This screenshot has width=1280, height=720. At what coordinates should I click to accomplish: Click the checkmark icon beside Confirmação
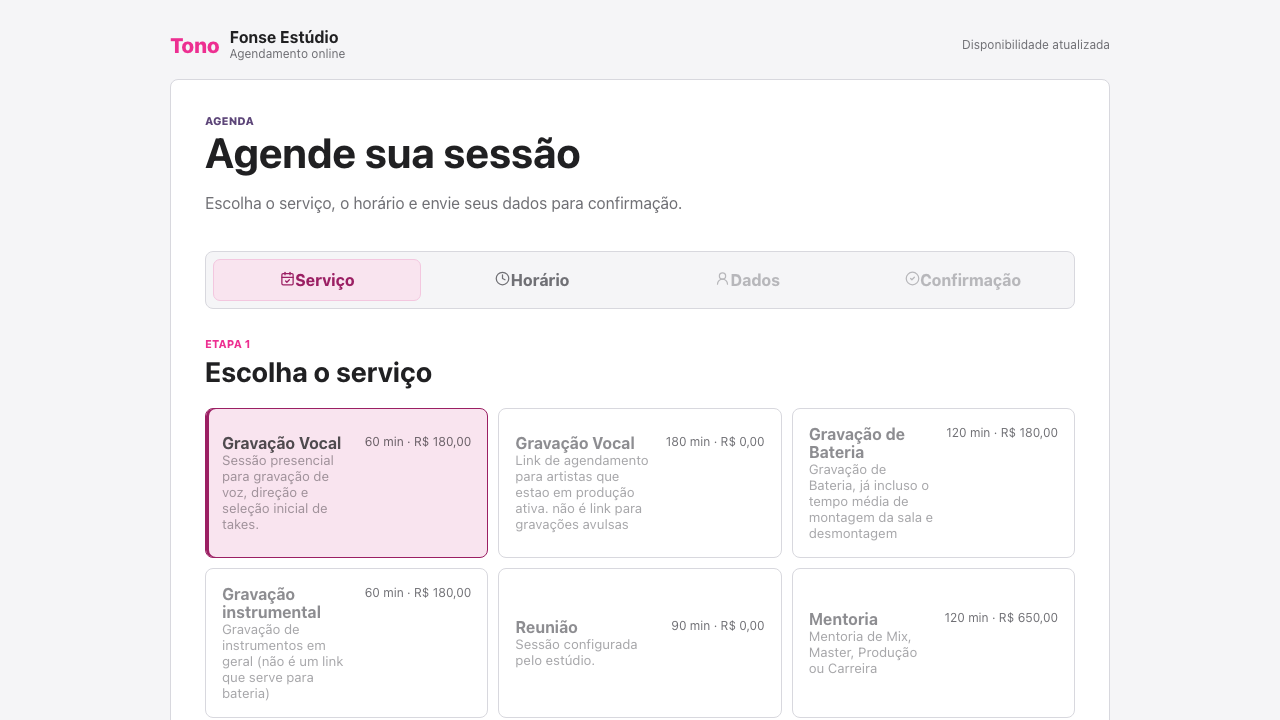912,279
